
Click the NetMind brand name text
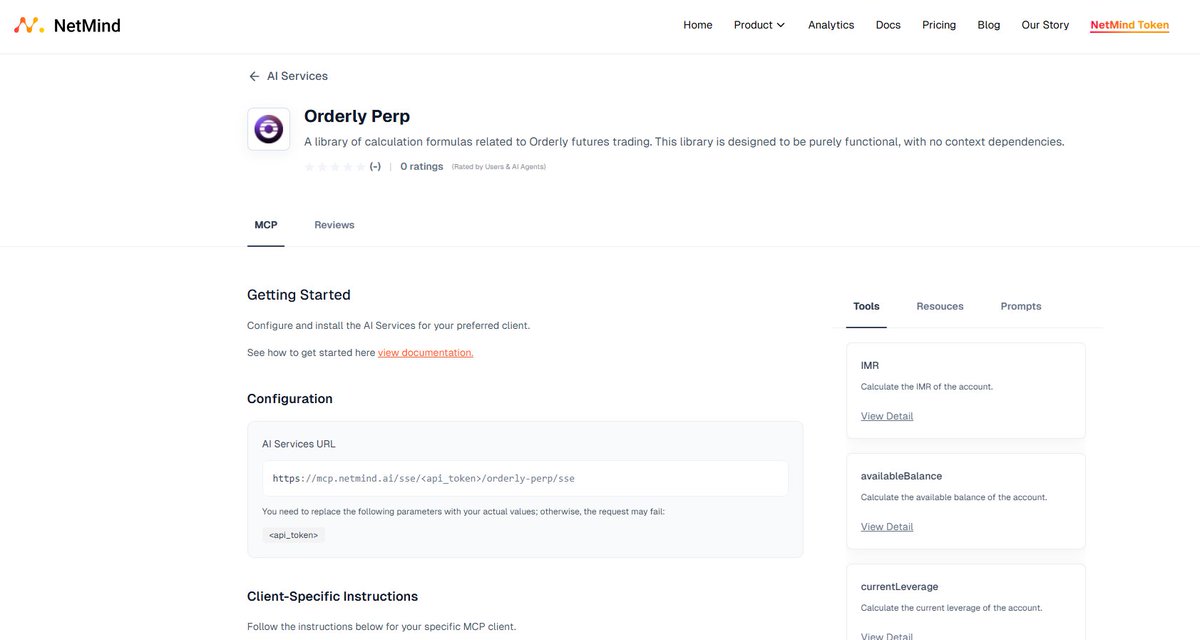pos(87,26)
